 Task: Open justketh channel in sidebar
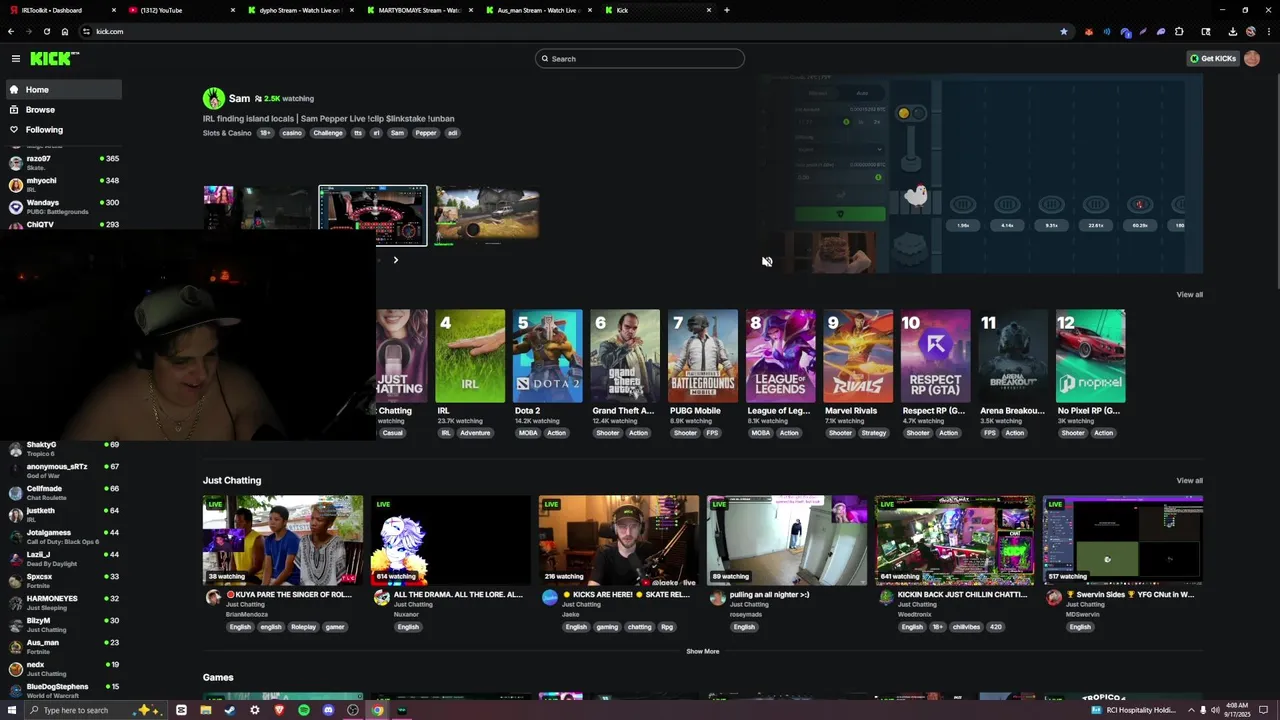coord(62,514)
